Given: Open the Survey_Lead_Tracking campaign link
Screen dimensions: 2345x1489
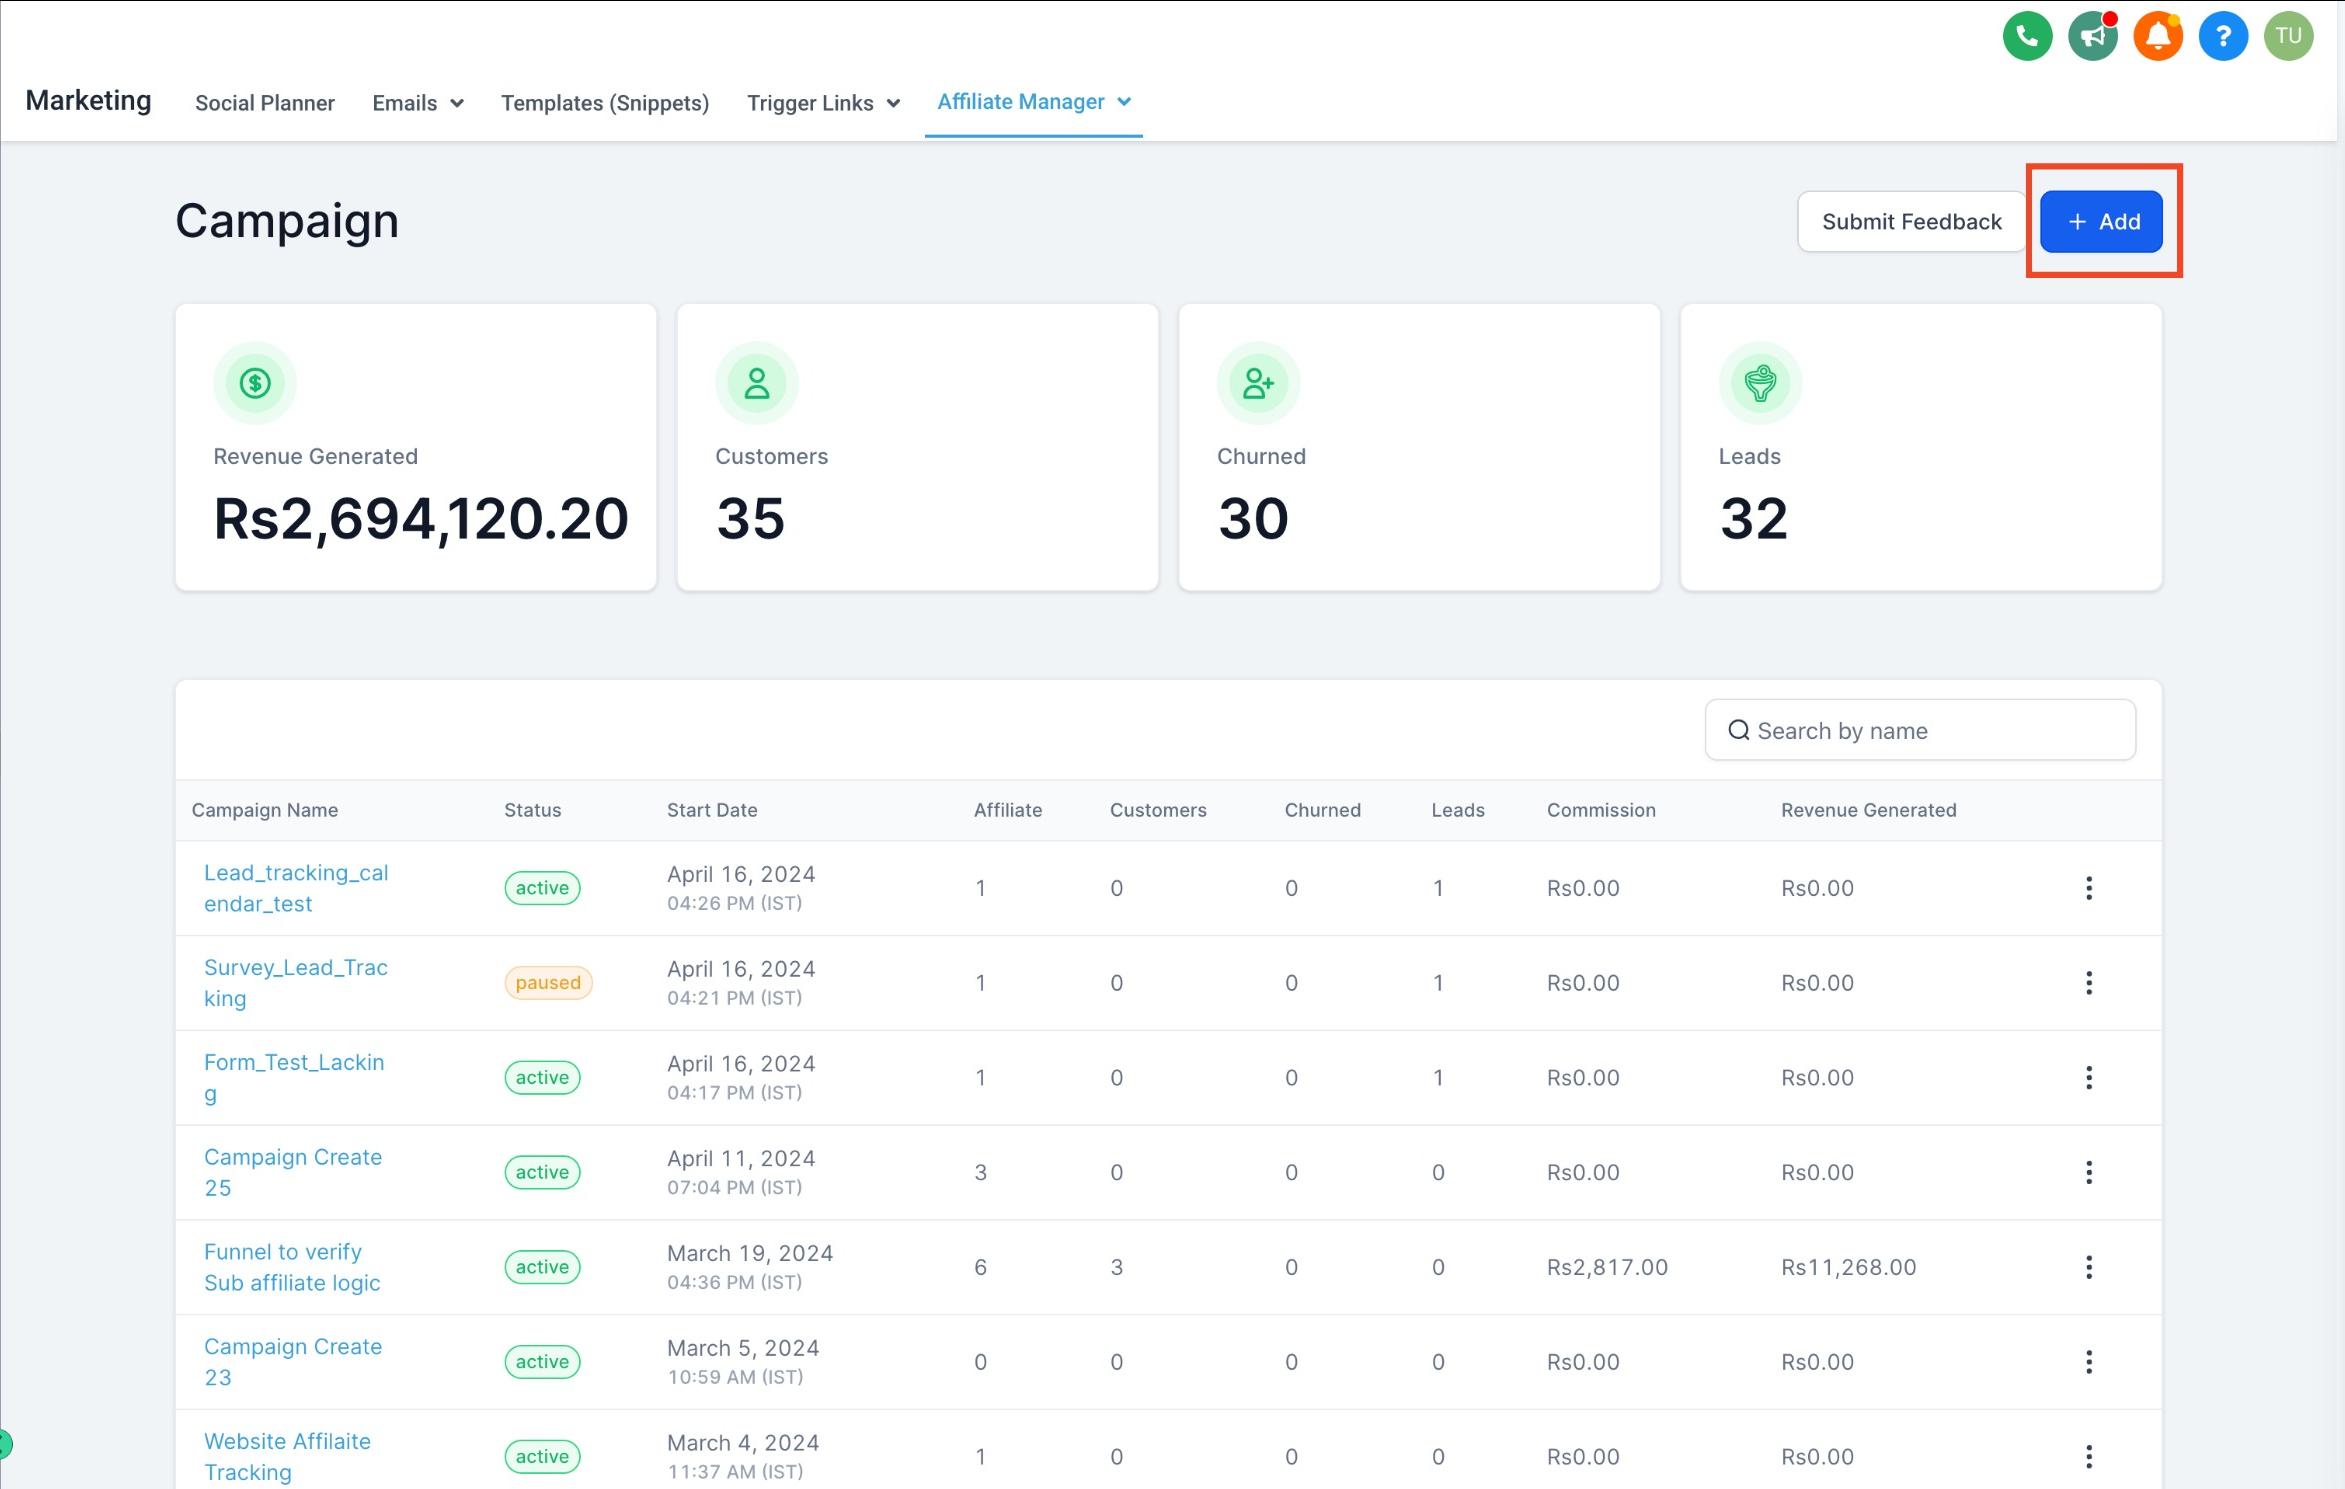Looking at the screenshot, I should tap(296, 983).
